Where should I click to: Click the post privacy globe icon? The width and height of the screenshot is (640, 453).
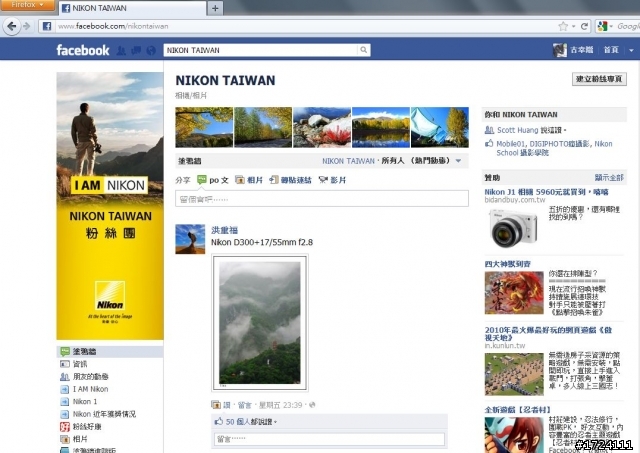coord(312,405)
